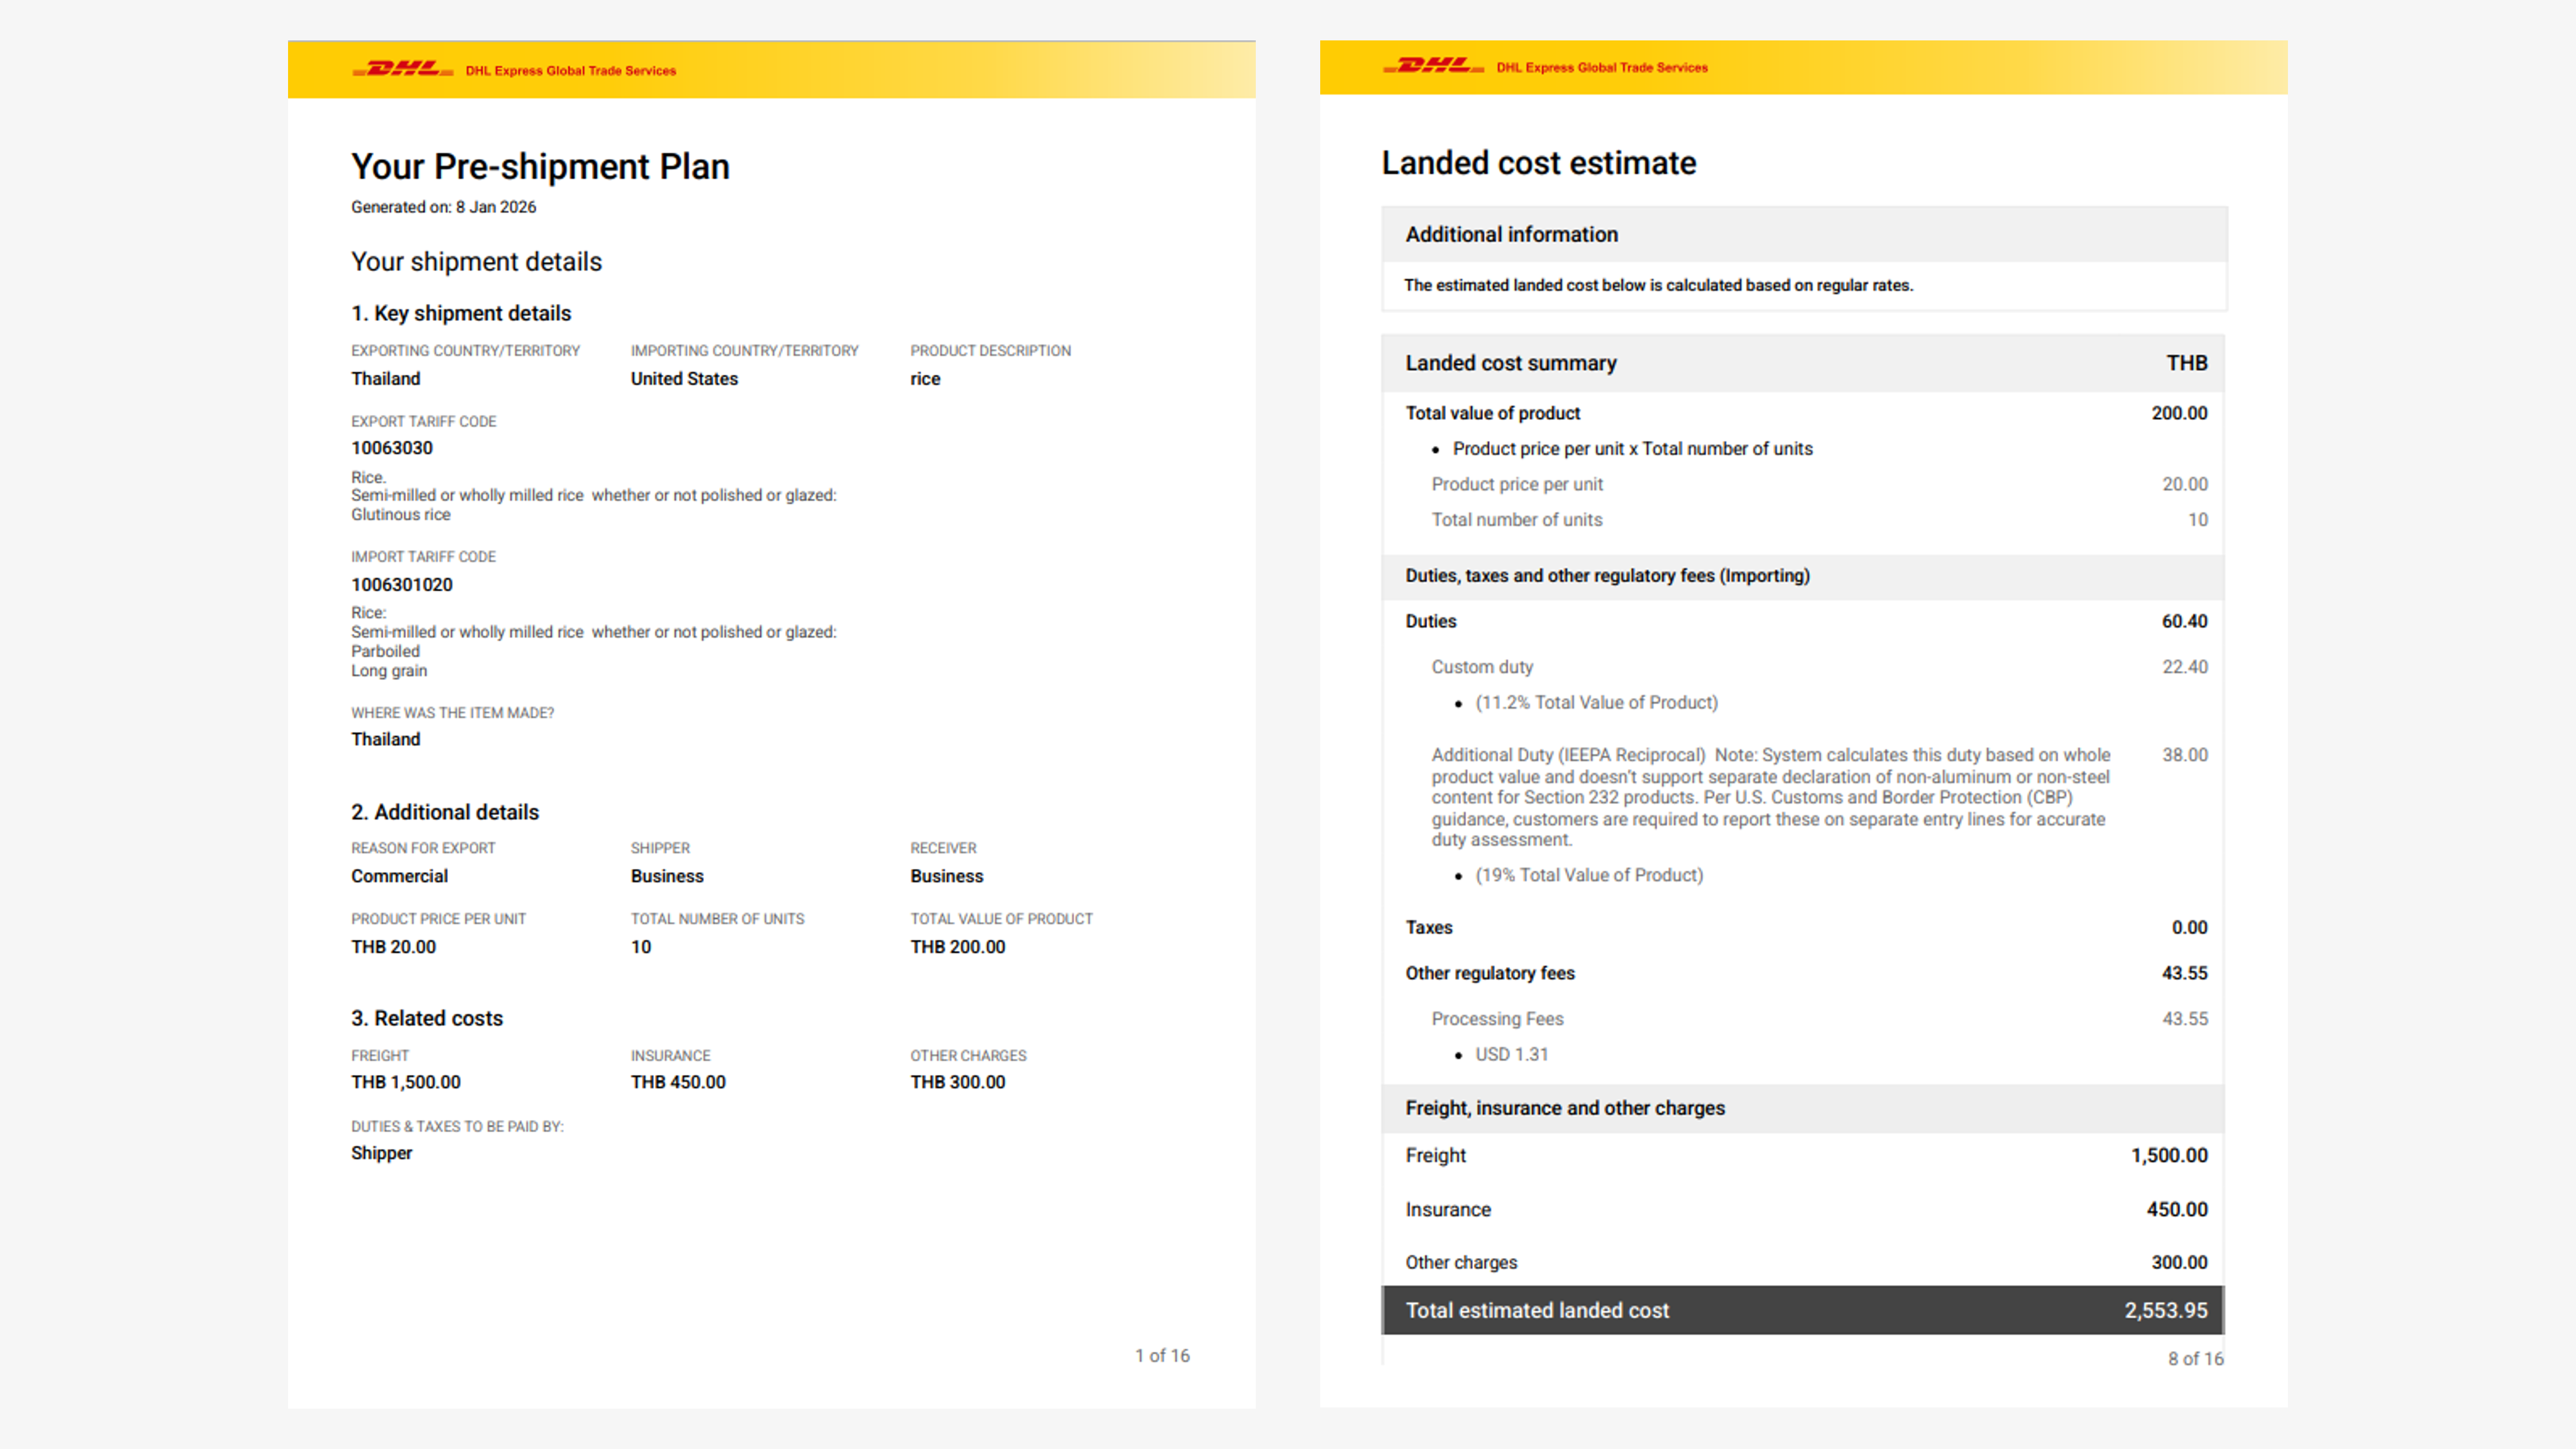Image resolution: width=2576 pixels, height=1449 pixels.
Task: Switch to the Landed cost summary section
Action: (x=1510, y=363)
